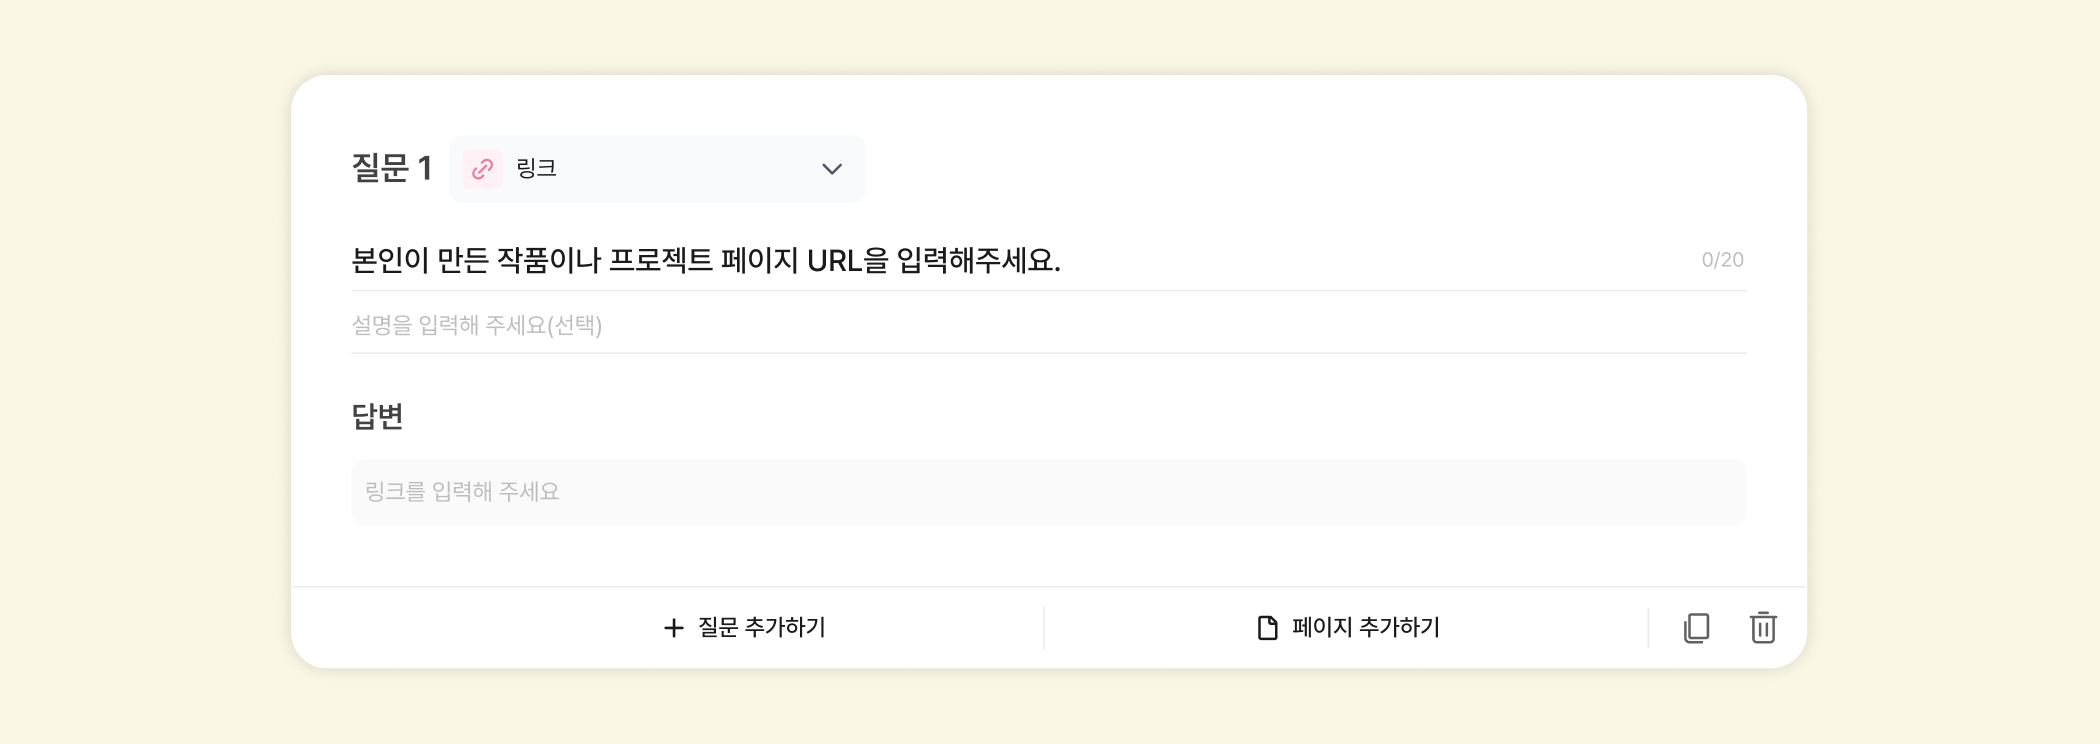Click the vertical divider left of copy icon

pyautogui.click(x=1648, y=628)
